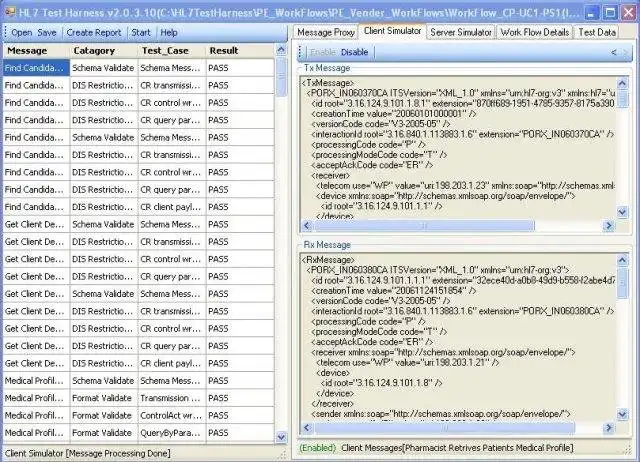Click Rx Message scroll left arrow
This screenshot has height=462, width=640.
coord(307,428)
